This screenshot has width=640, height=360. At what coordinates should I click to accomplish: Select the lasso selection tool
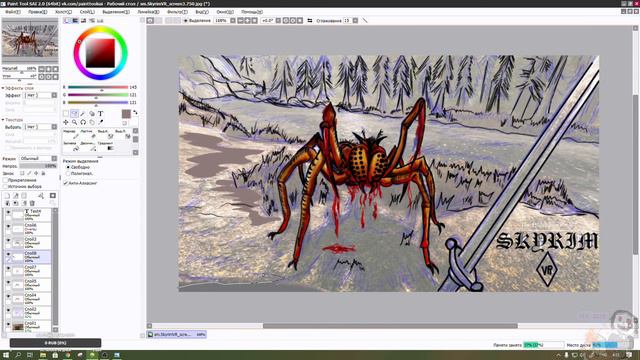[x=74, y=113]
